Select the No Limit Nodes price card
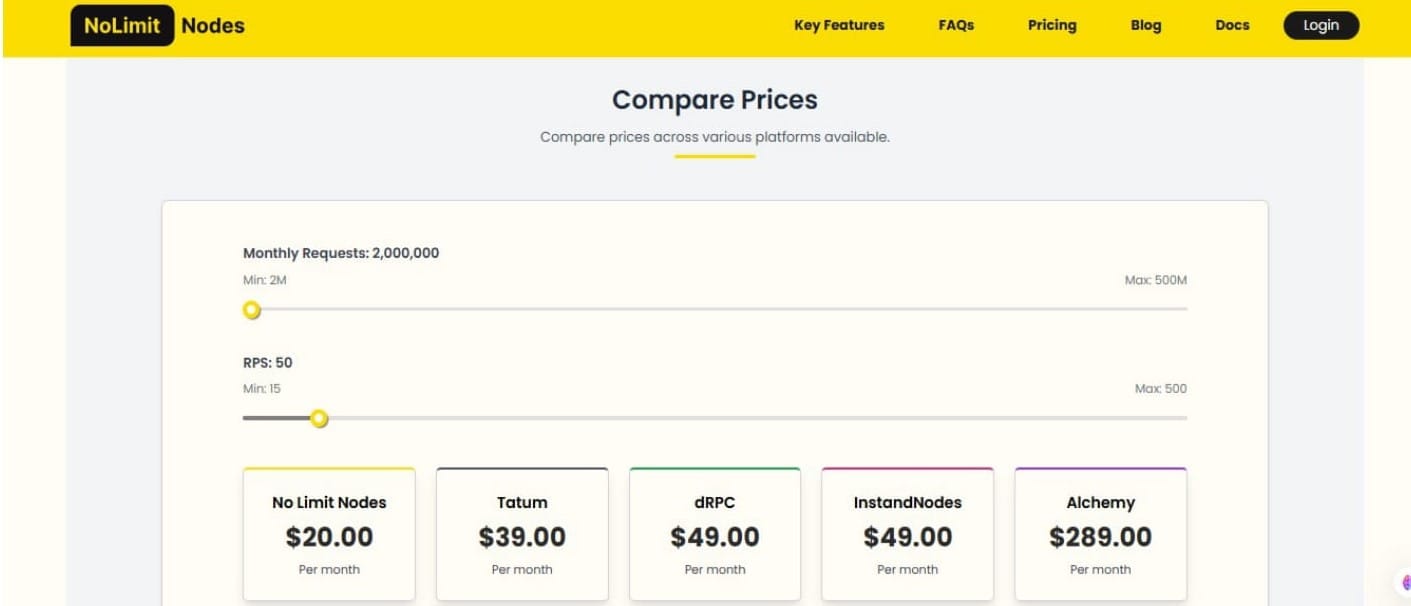This screenshot has height=606, width=1411. (x=329, y=534)
